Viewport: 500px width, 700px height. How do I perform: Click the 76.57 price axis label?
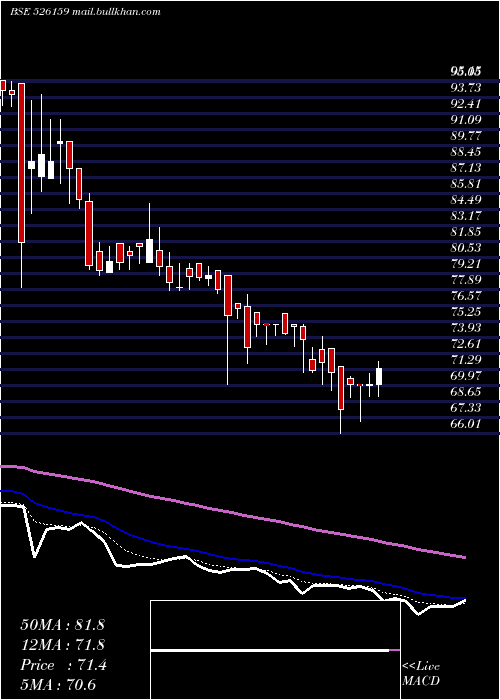click(465, 296)
